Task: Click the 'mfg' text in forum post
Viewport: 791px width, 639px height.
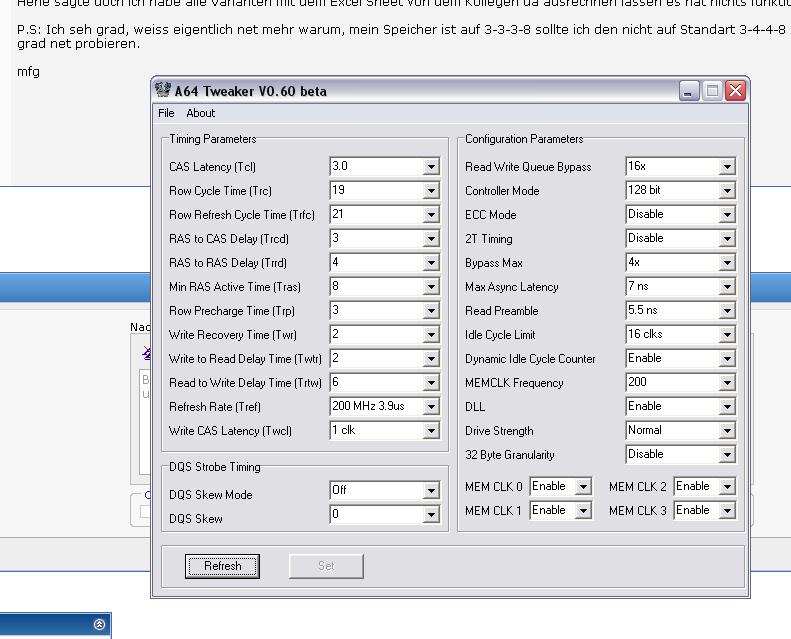Action: pos(28,72)
